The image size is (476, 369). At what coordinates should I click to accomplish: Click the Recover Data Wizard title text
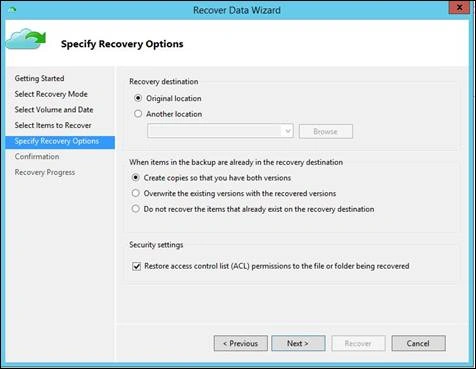[237, 10]
